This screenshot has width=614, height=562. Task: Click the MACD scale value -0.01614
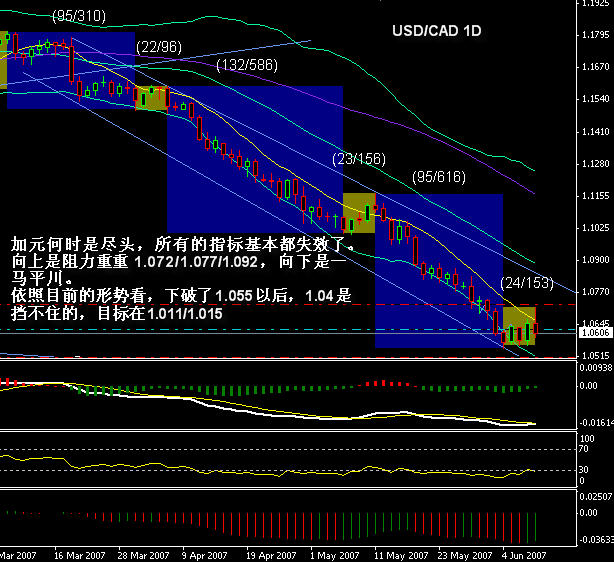tap(596, 423)
